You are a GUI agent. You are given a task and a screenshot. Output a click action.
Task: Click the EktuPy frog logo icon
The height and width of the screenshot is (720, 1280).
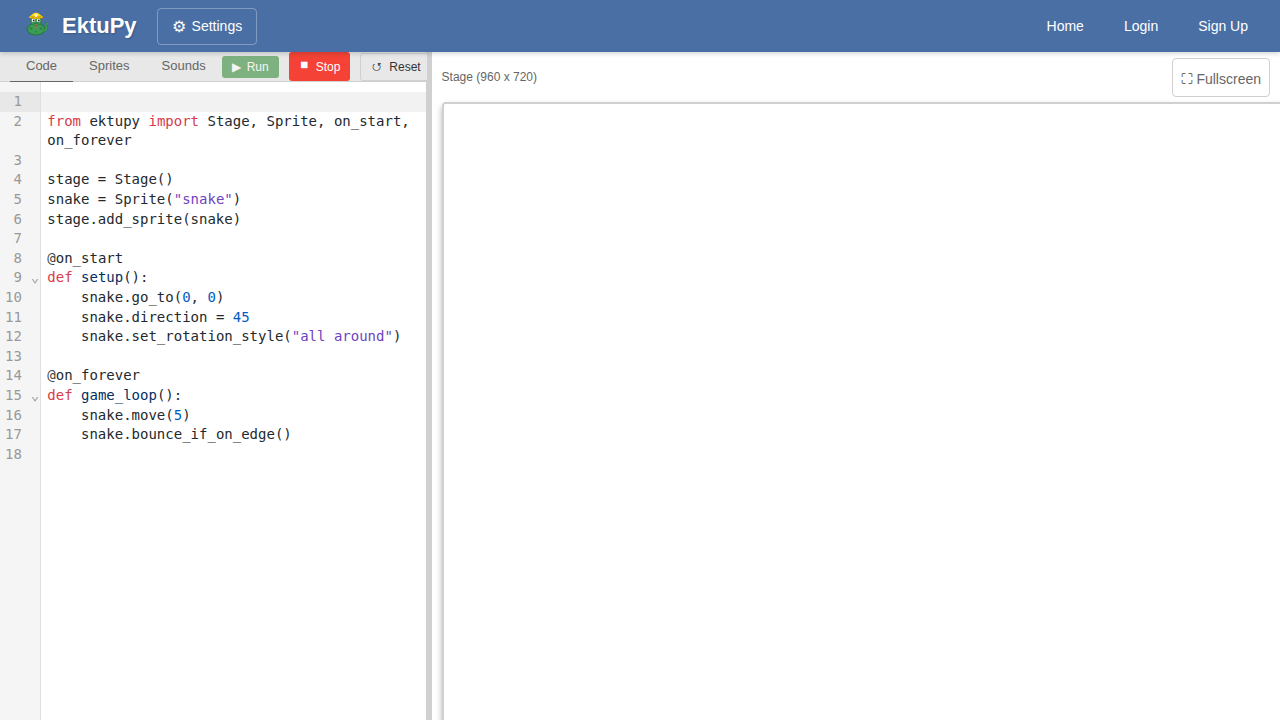point(37,25)
